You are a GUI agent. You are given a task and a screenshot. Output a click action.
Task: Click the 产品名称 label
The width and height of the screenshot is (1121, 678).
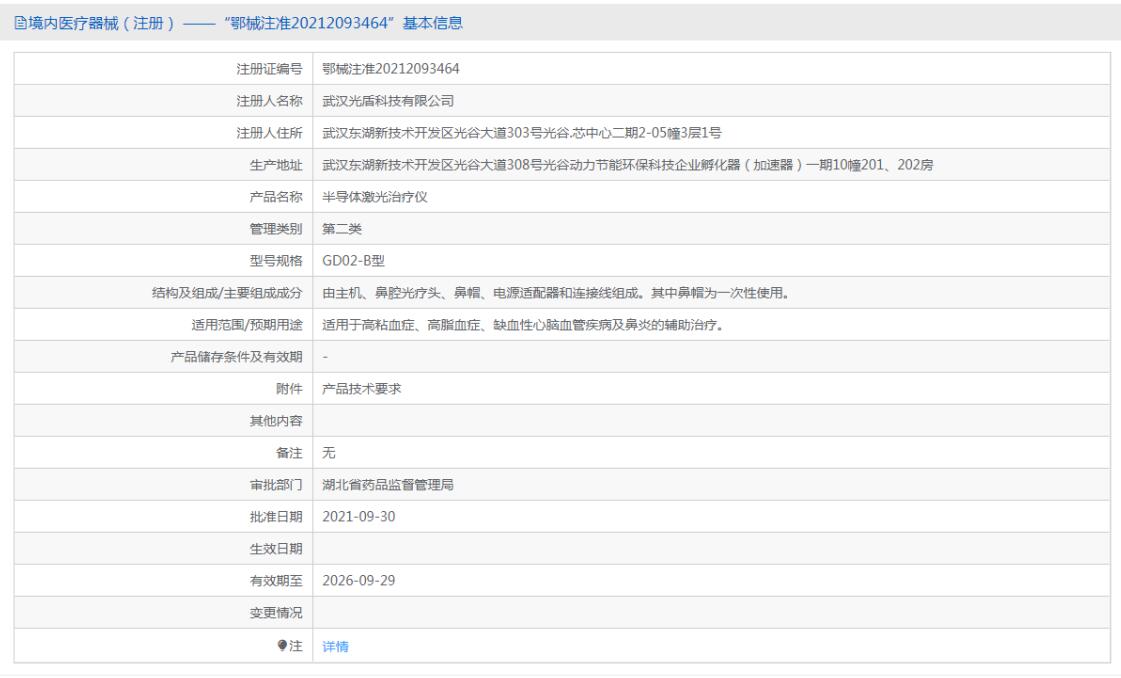276,197
